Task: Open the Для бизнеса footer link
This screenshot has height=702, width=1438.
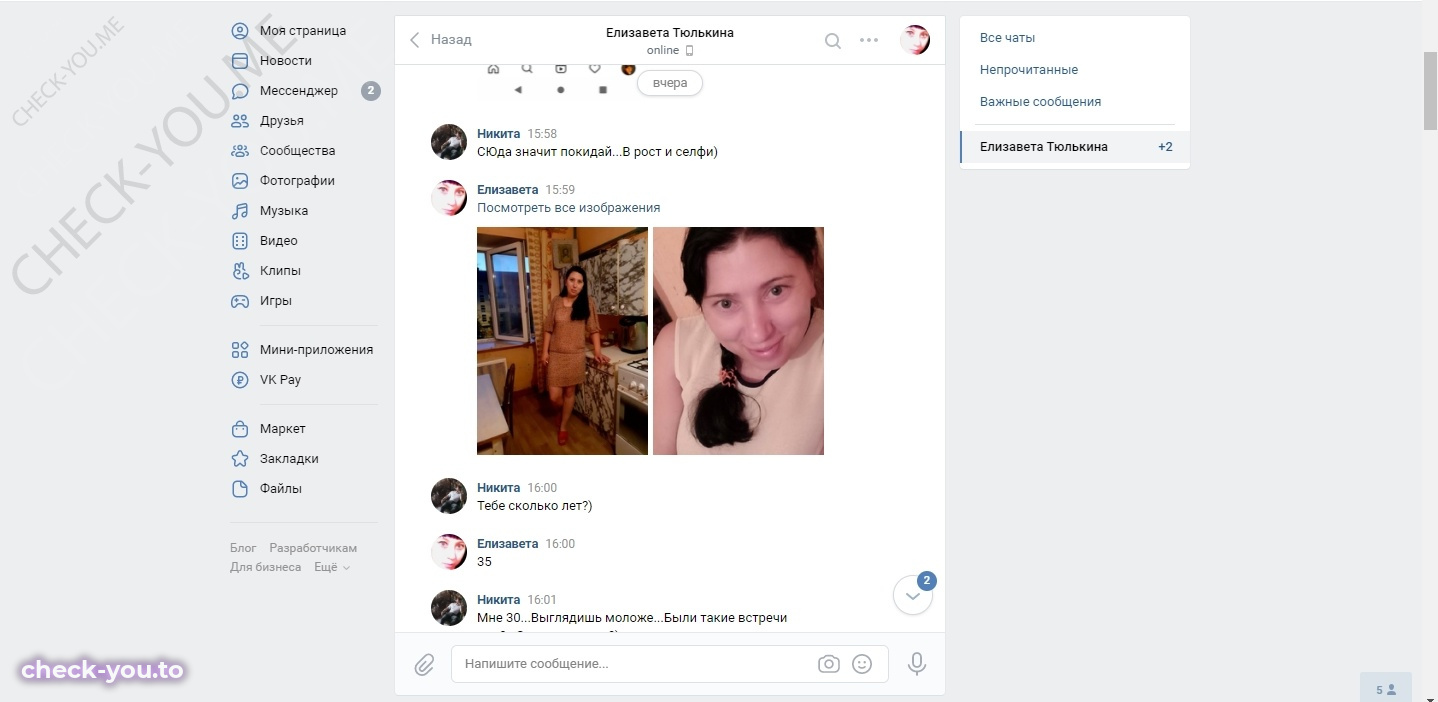Action: click(x=265, y=567)
